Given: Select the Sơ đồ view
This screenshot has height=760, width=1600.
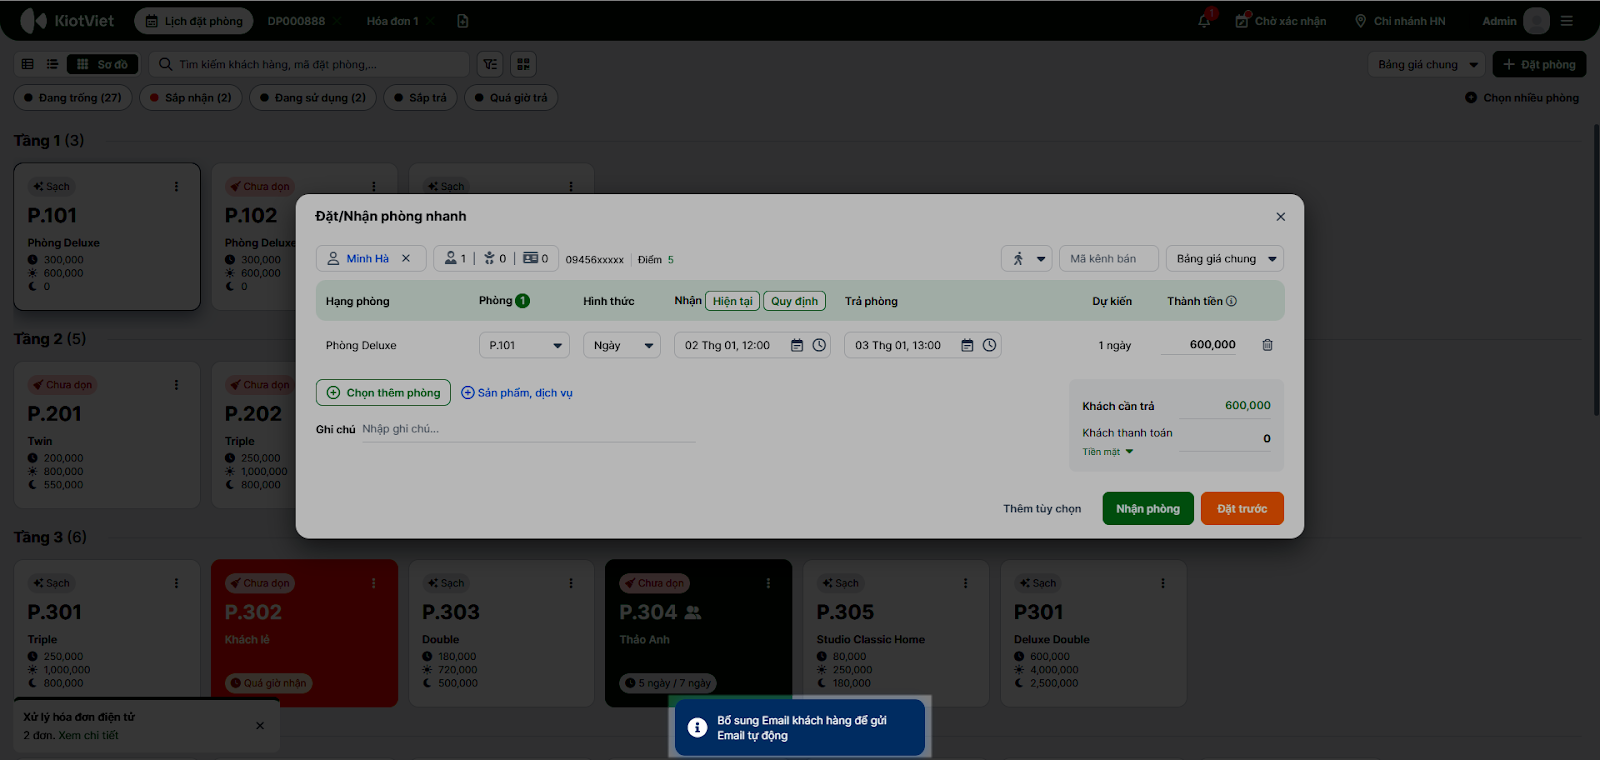Looking at the screenshot, I should (x=103, y=64).
